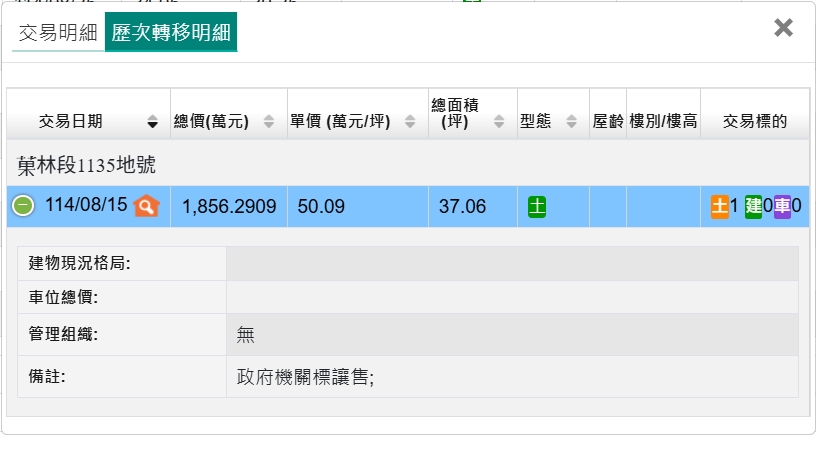816x474 pixels.
Task: Click the 交易標的 column header
Action: point(754,122)
